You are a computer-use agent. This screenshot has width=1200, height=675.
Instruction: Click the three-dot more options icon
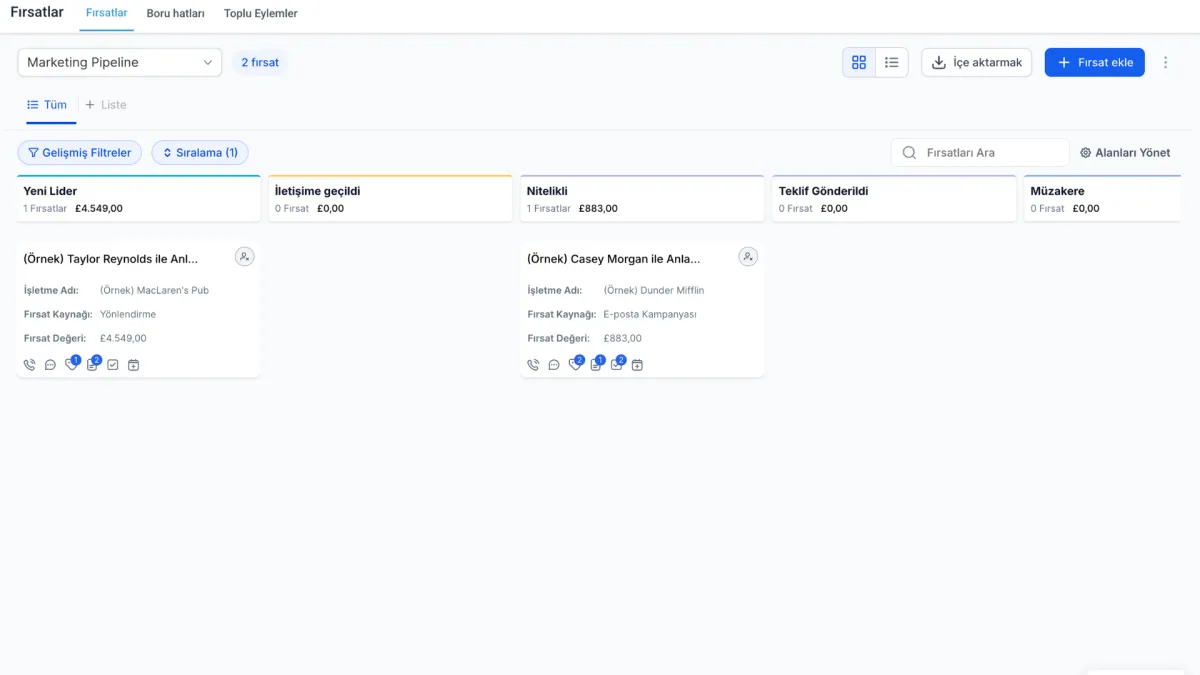pyautogui.click(x=1165, y=62)
